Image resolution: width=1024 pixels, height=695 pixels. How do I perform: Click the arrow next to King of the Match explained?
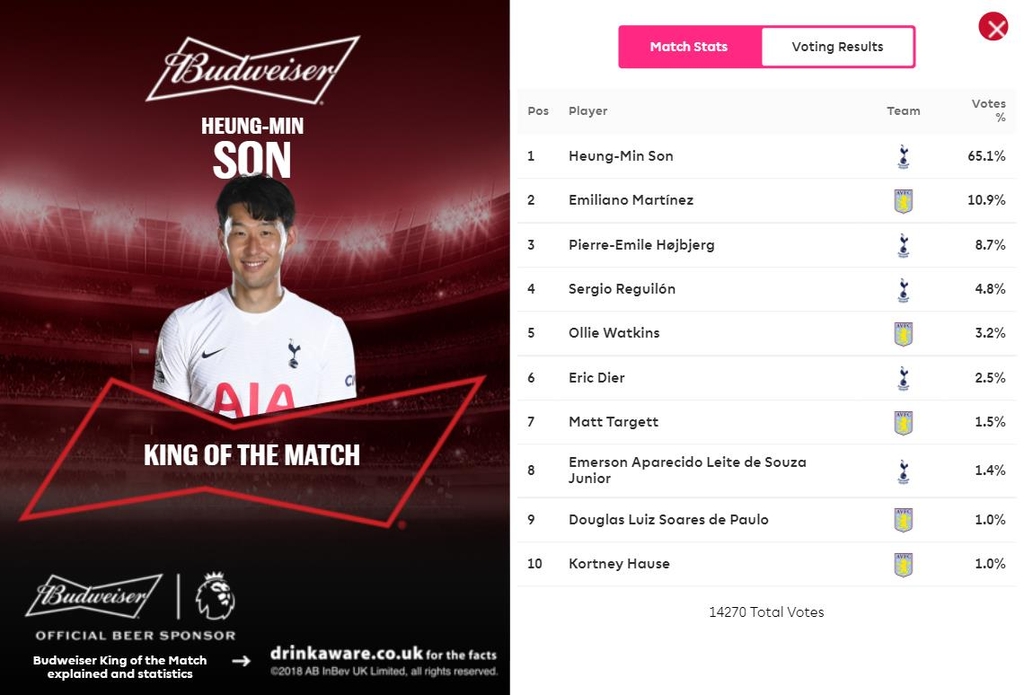coord(241,661)
